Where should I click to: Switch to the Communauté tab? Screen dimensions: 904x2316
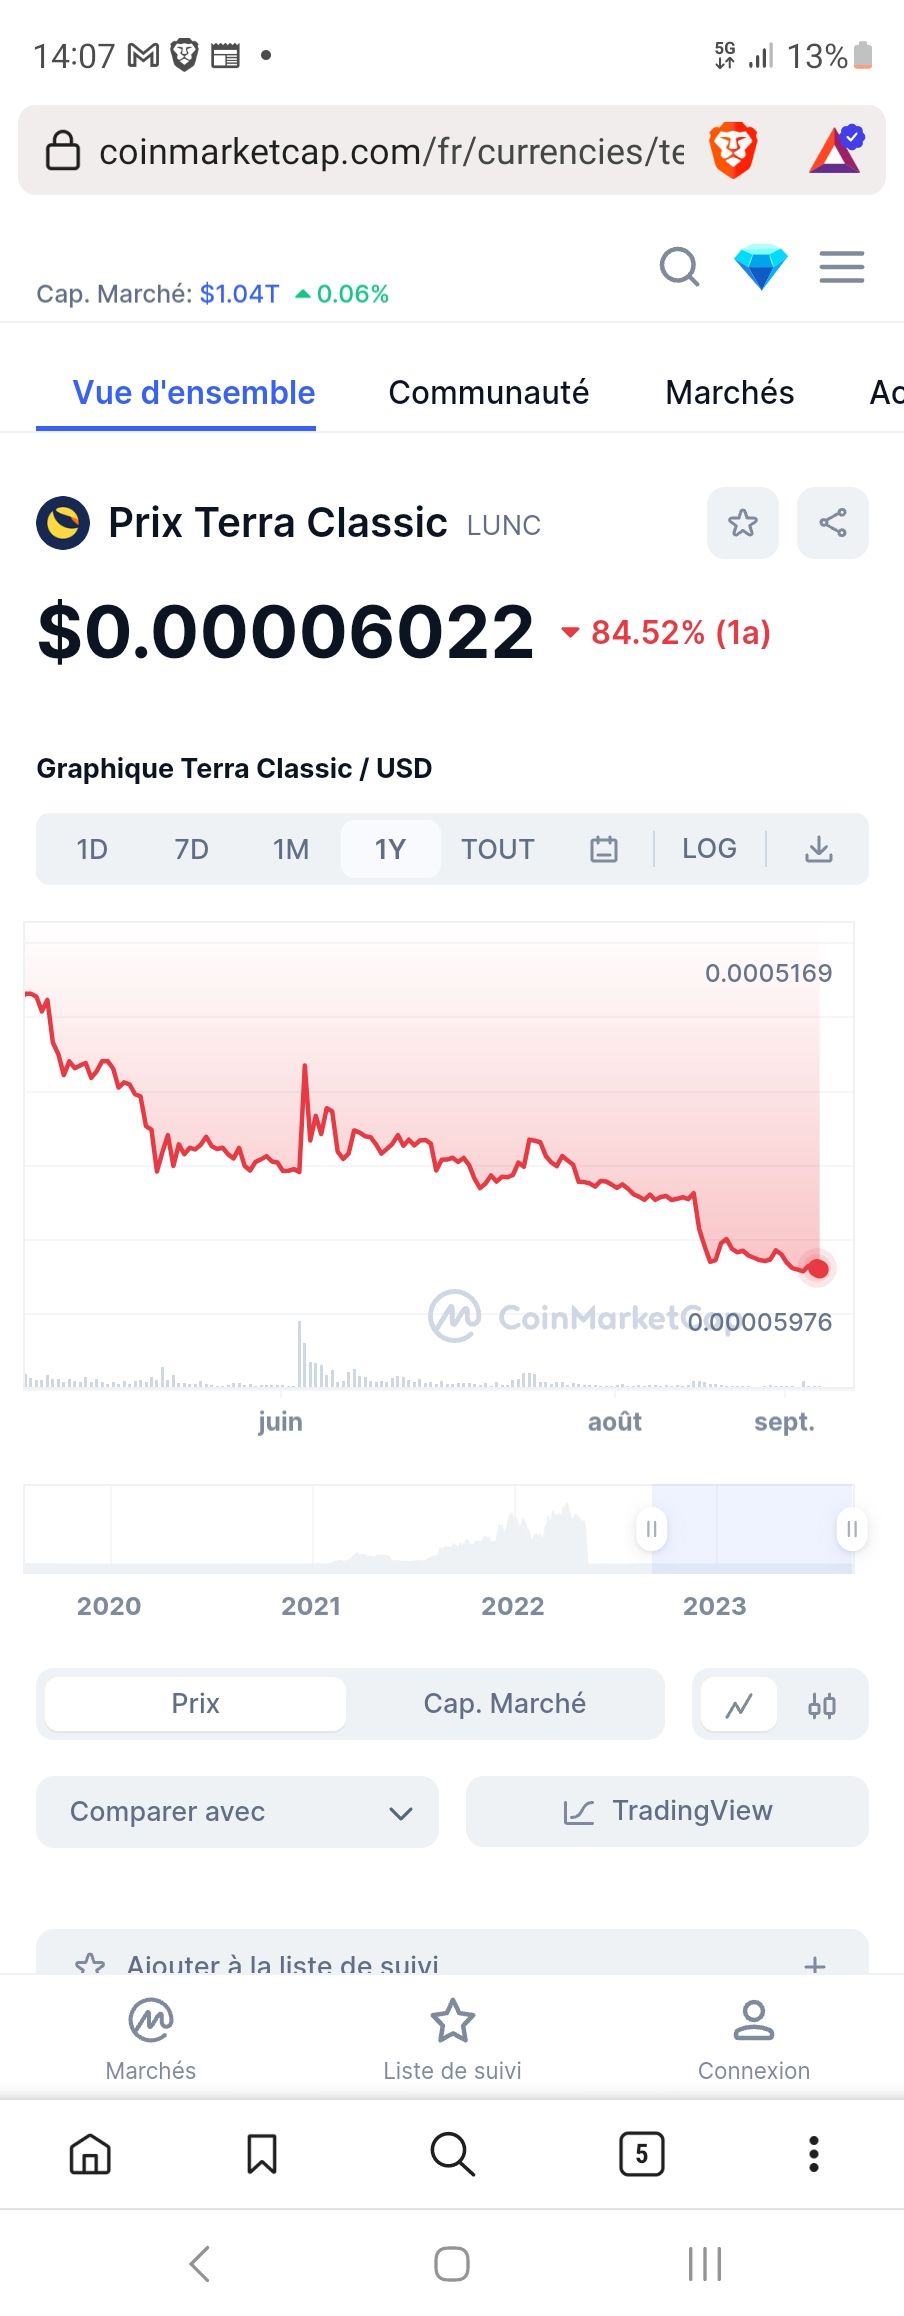point(489,393)
